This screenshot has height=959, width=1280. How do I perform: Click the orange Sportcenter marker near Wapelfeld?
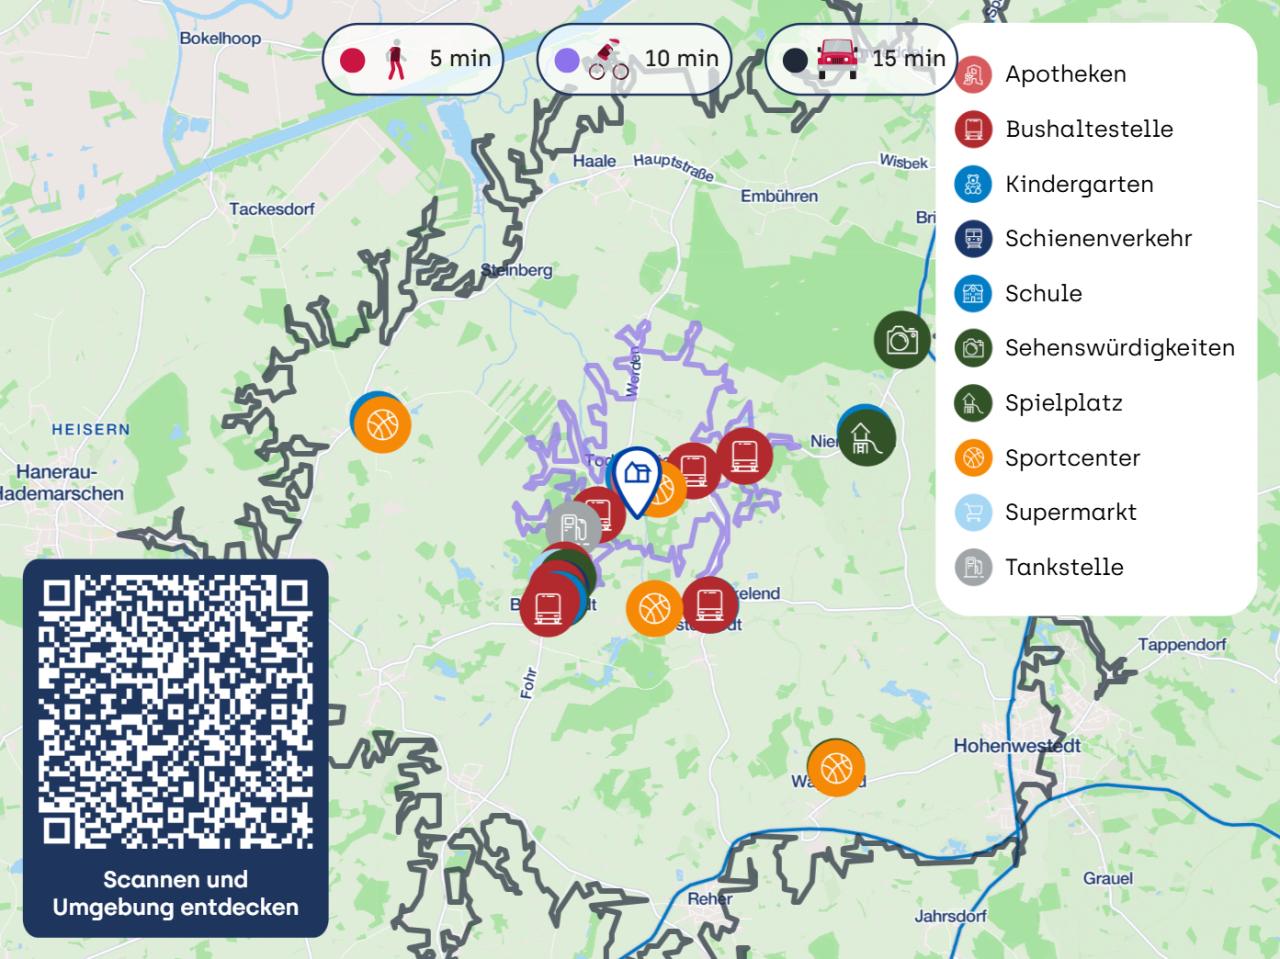835,768
